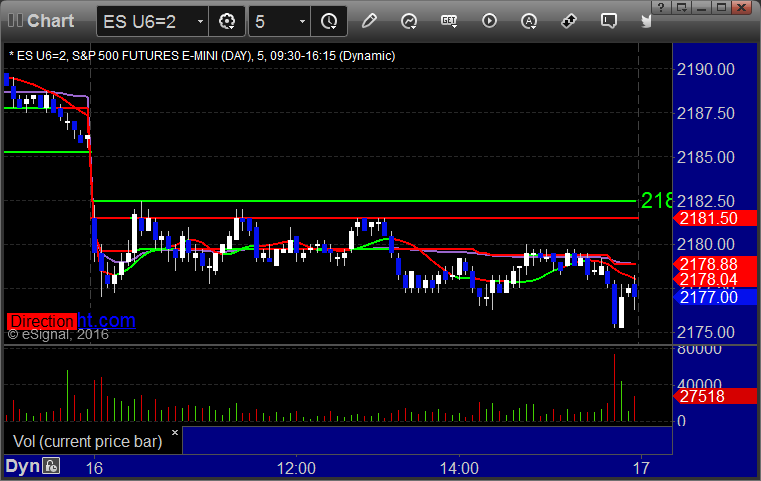Image resolution: width=761 pixels, height=481 pixels.
Task: Click the 2180.00 price axis label
Action: pyautogui.click(x=705, y=244)
